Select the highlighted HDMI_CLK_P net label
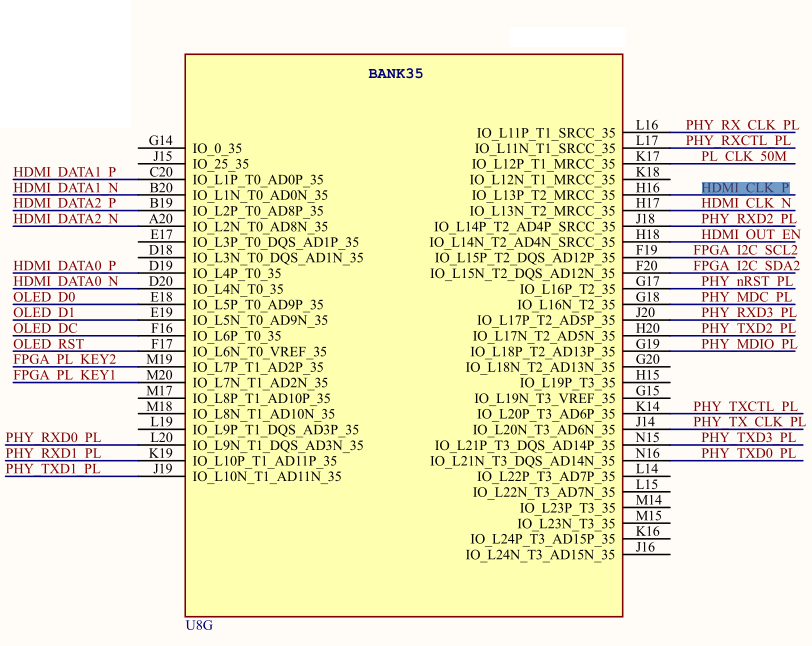Image resolution: width=812 pixels, height=646 pixels. [x=746, y=188]
